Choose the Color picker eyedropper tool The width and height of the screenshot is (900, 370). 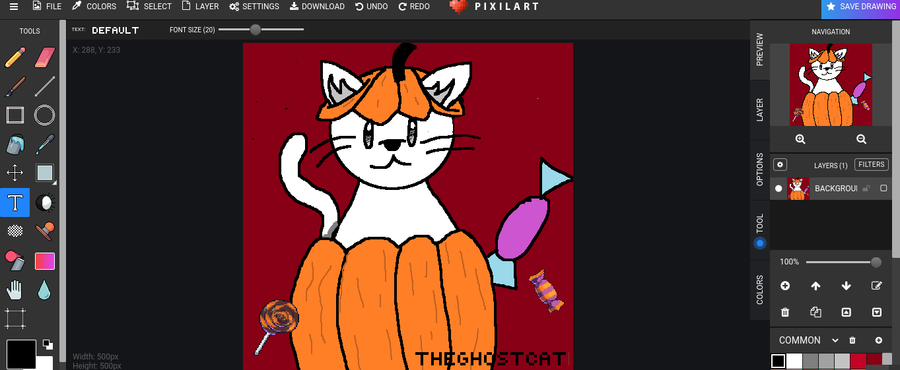click(45, 144)
